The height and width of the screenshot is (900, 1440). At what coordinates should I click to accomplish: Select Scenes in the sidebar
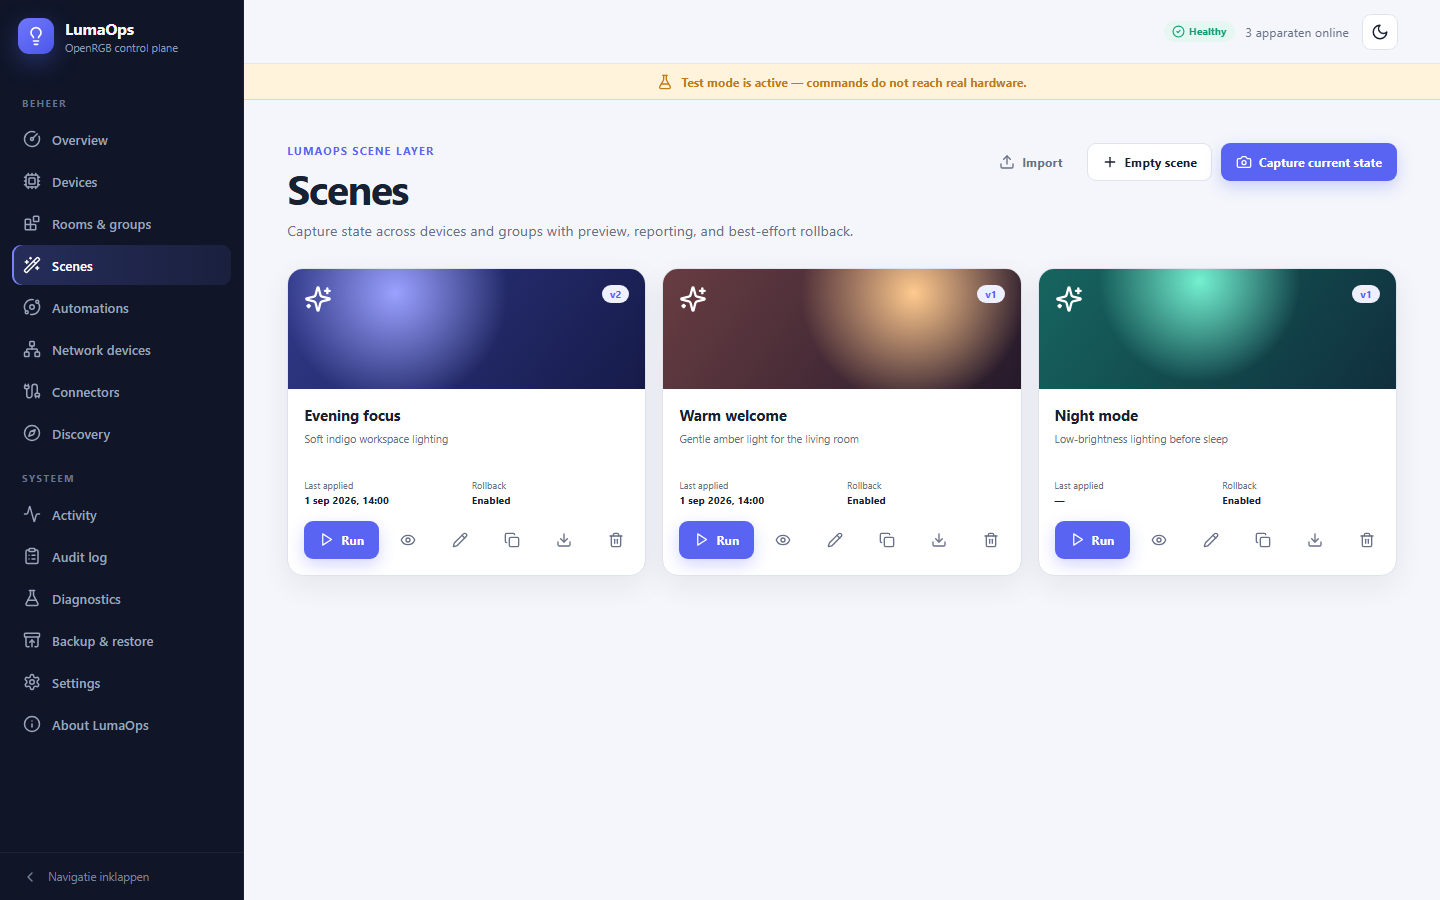click(x=122, y=266)
